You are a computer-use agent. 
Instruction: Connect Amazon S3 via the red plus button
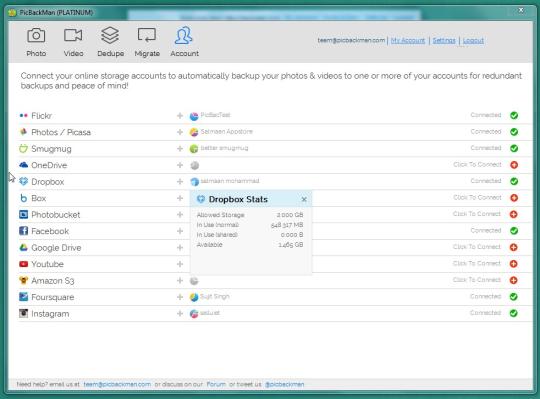(x=513, y=280)
